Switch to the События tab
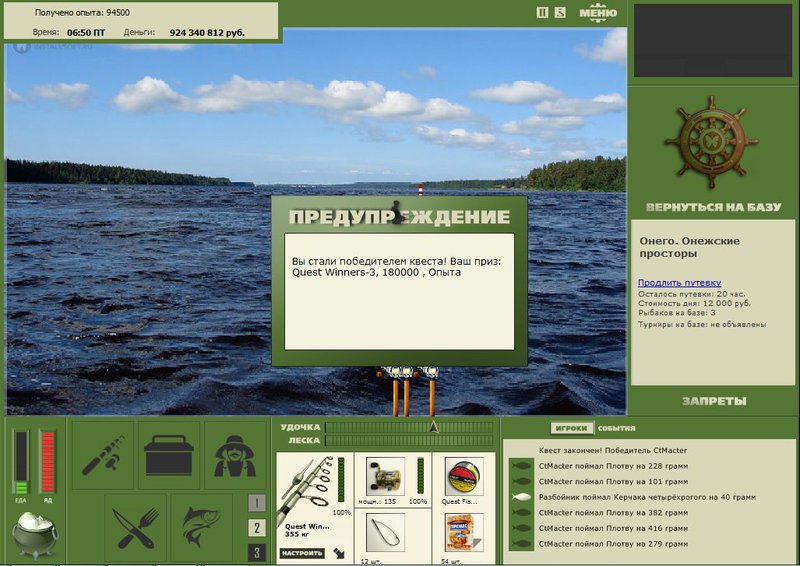 [616, 428]
